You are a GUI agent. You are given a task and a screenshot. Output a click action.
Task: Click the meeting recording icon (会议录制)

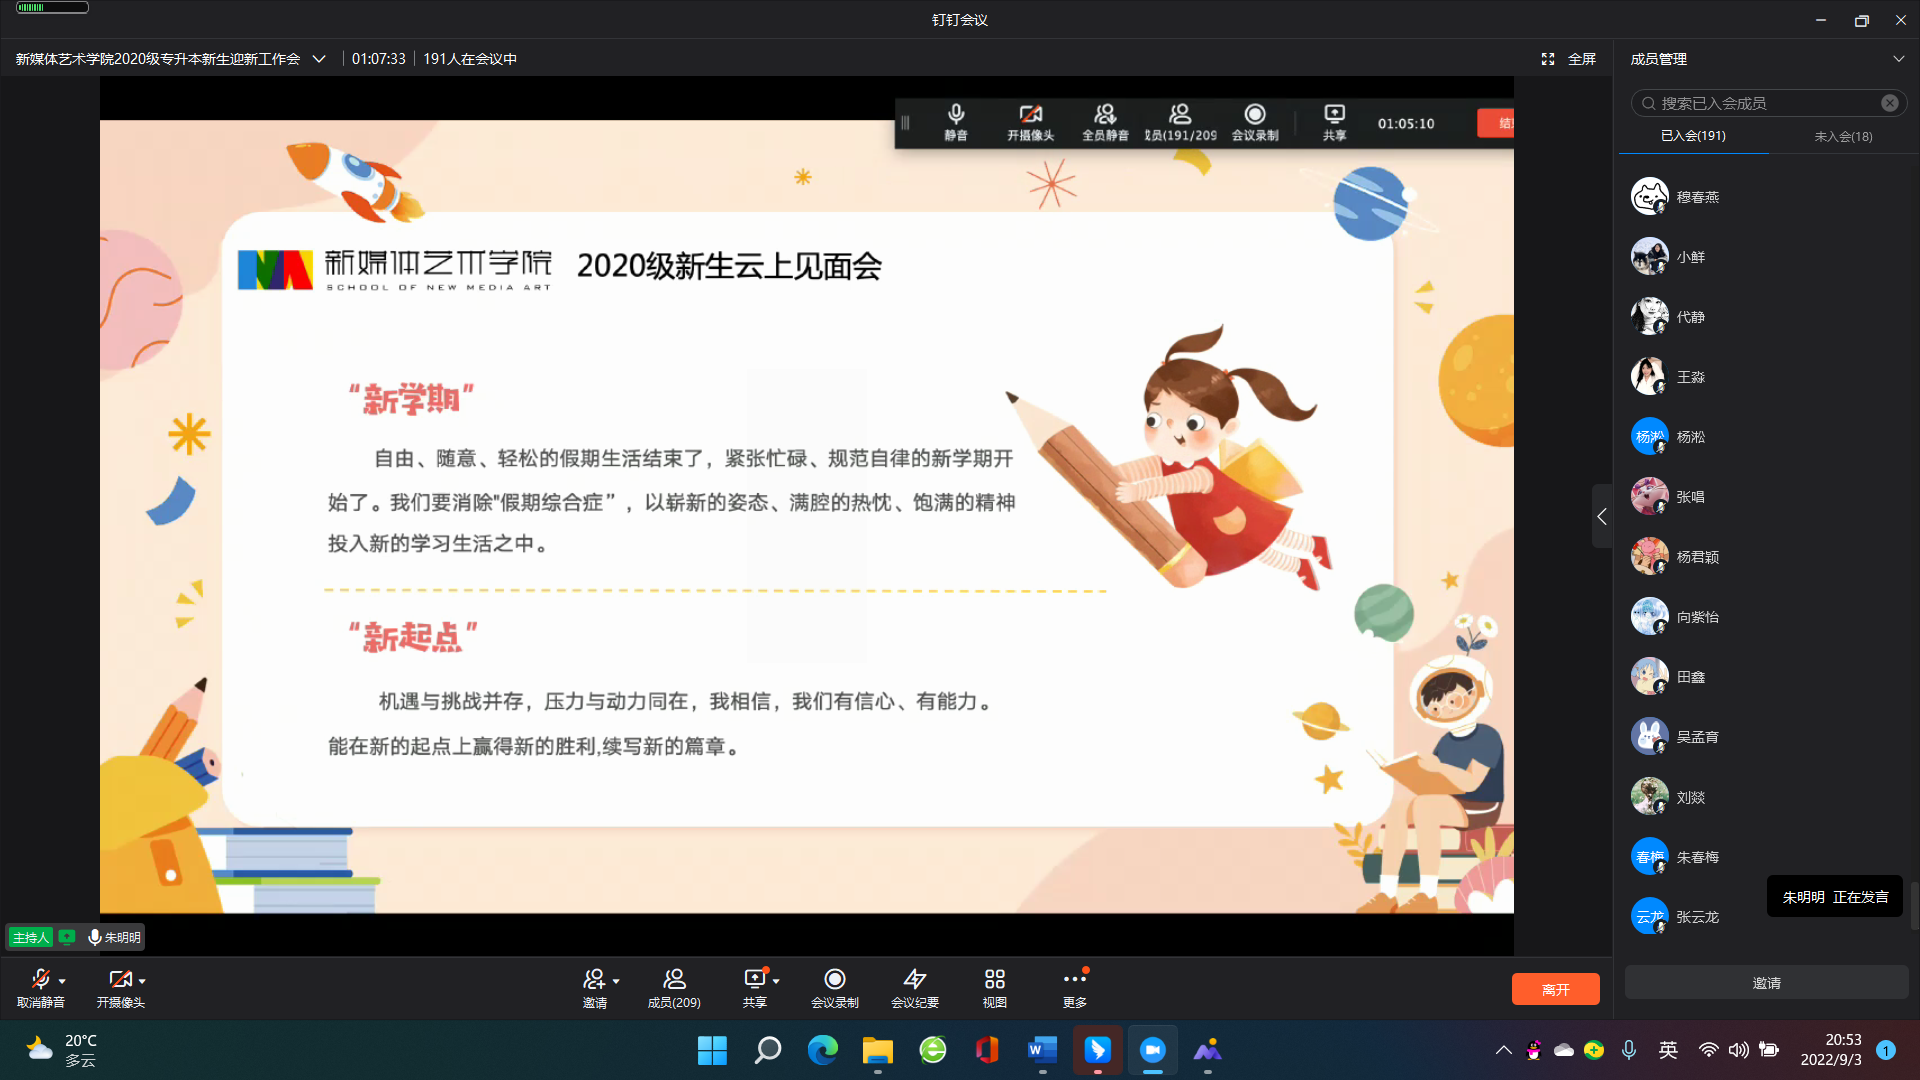point(834,979)
